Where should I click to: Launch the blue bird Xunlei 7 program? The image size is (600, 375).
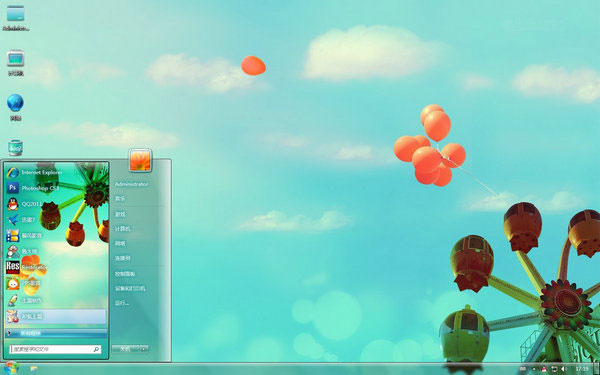tap(56, 220)
